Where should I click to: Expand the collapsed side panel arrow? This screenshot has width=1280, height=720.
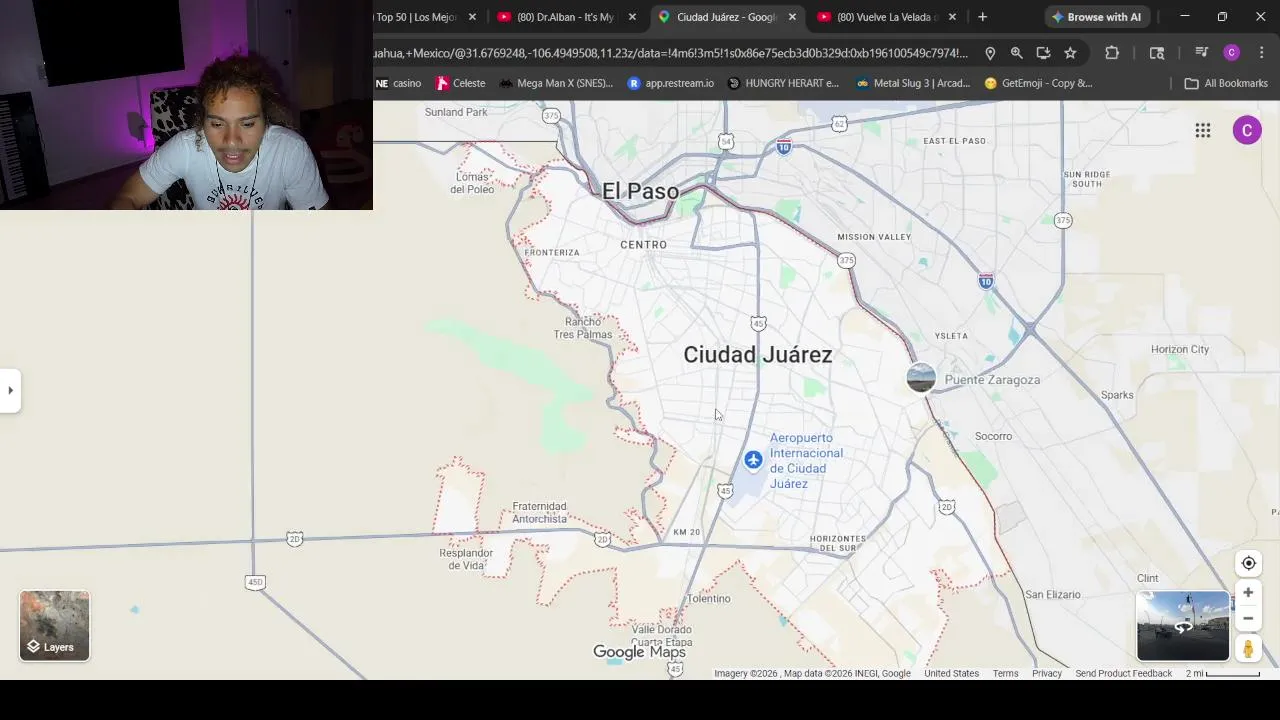(10, 390)
